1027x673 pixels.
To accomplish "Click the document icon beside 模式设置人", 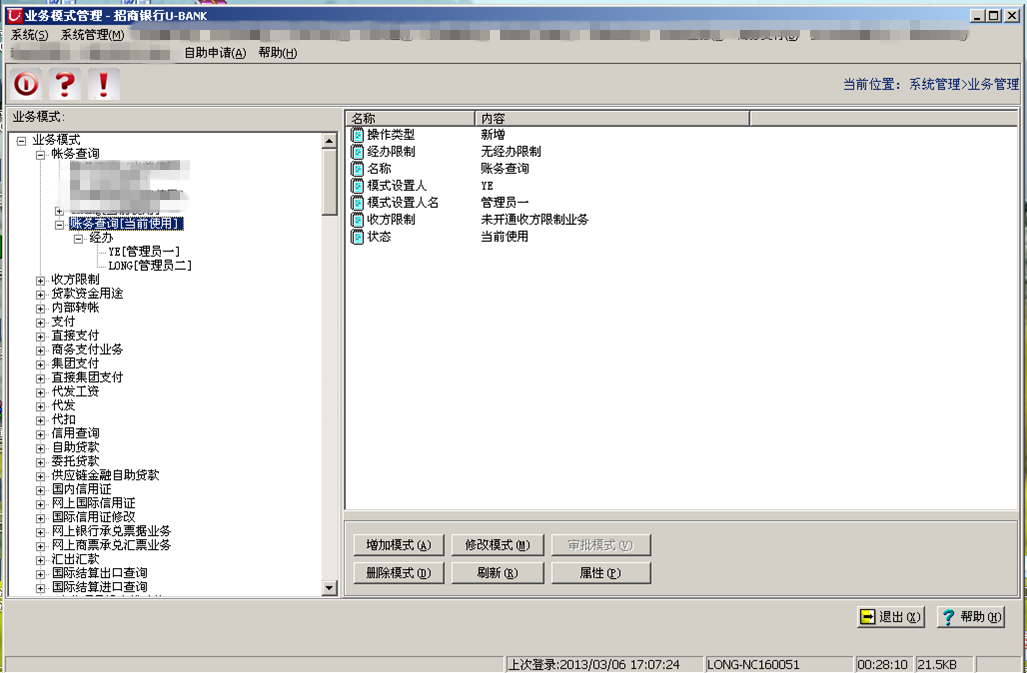I will point(358,186).
